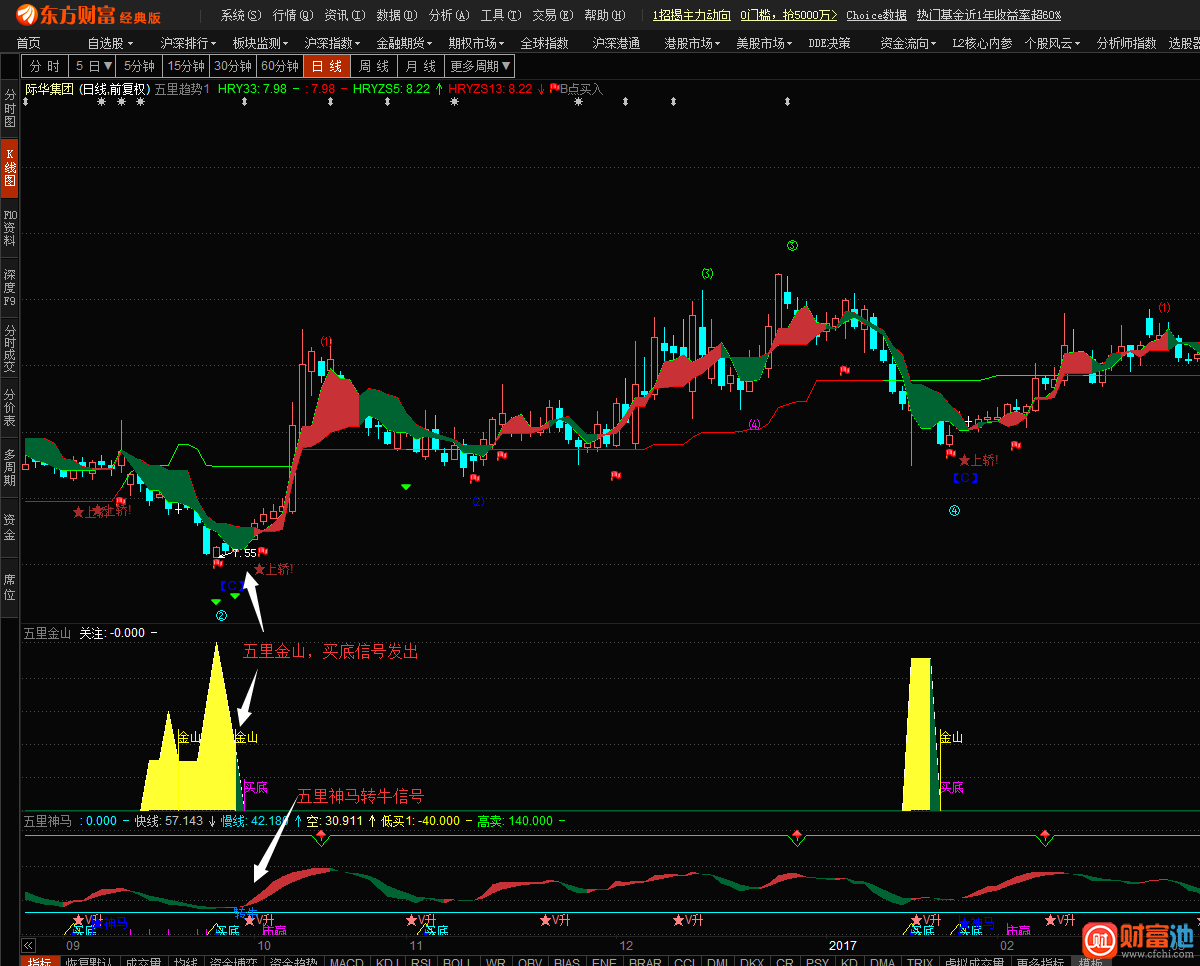1200x966 pixels.
Task: Switch to 分时 period tab
Action: [45, 66]
